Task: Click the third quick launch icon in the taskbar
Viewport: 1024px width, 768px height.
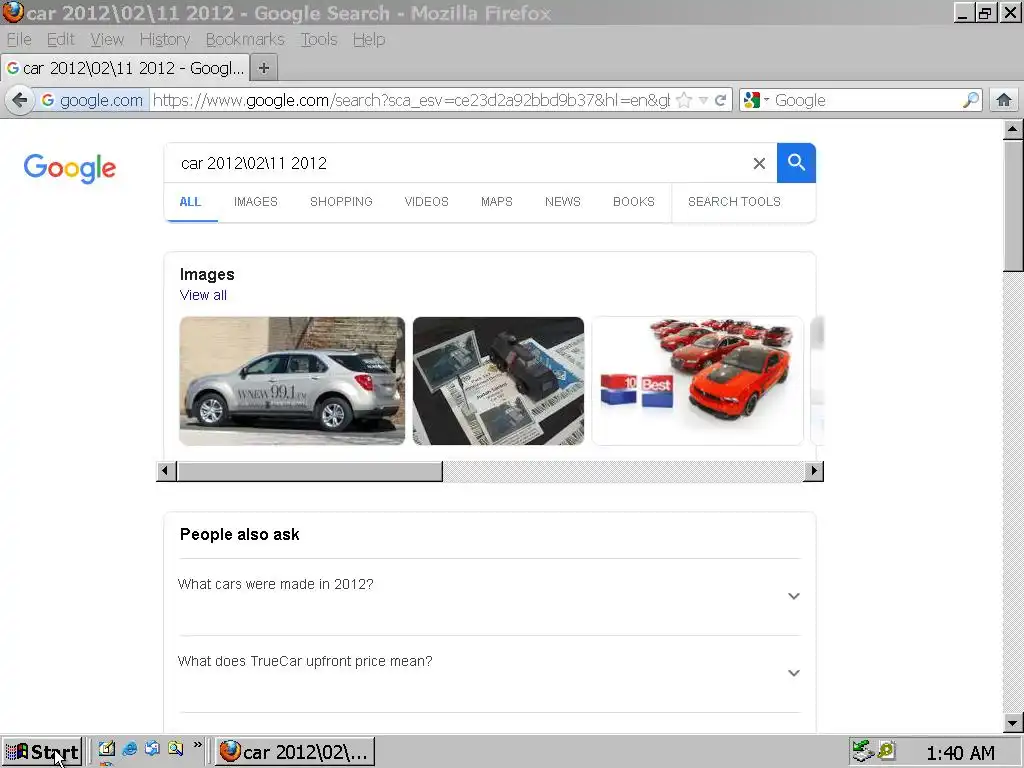Action: pos(152,748)
